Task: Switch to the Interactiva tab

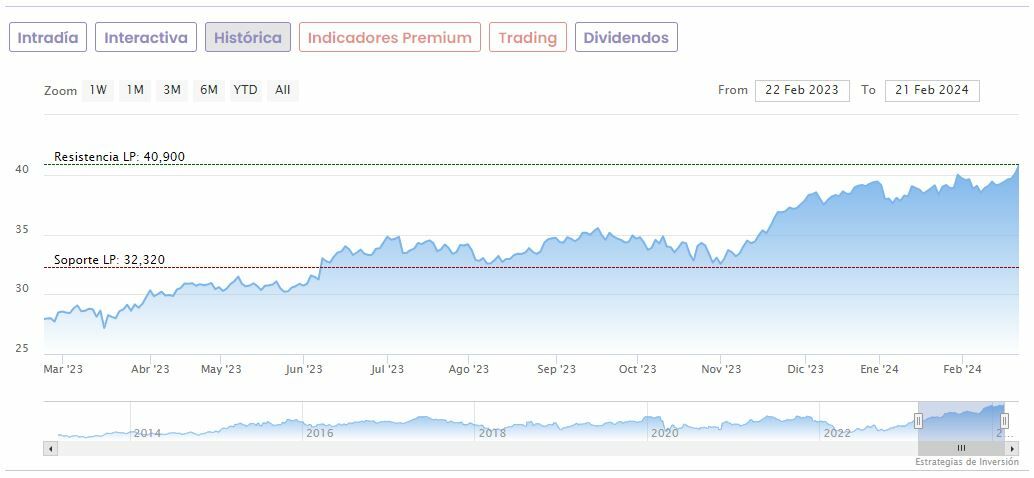Action: coord(146,38)
